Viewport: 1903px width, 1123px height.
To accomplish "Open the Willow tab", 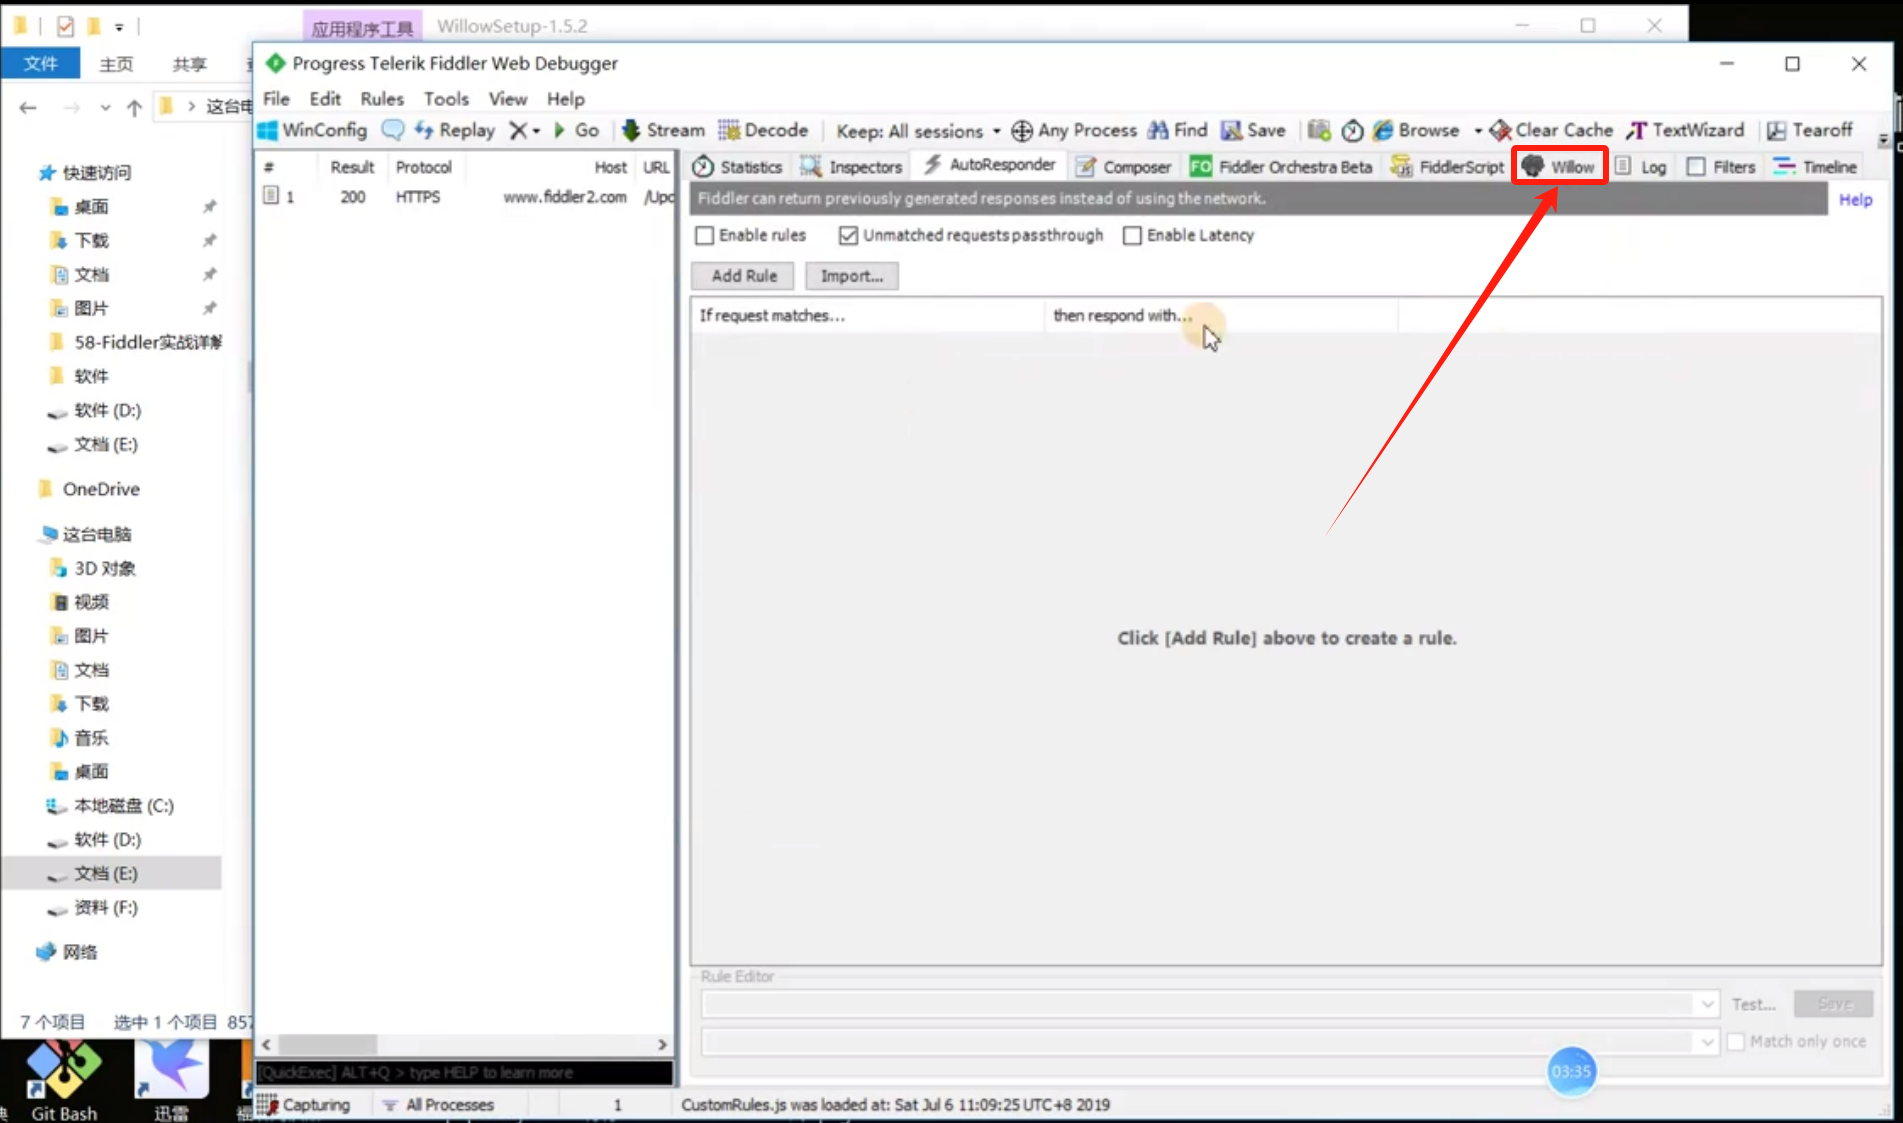I will pyautogui.click(x=1559, y=167).
